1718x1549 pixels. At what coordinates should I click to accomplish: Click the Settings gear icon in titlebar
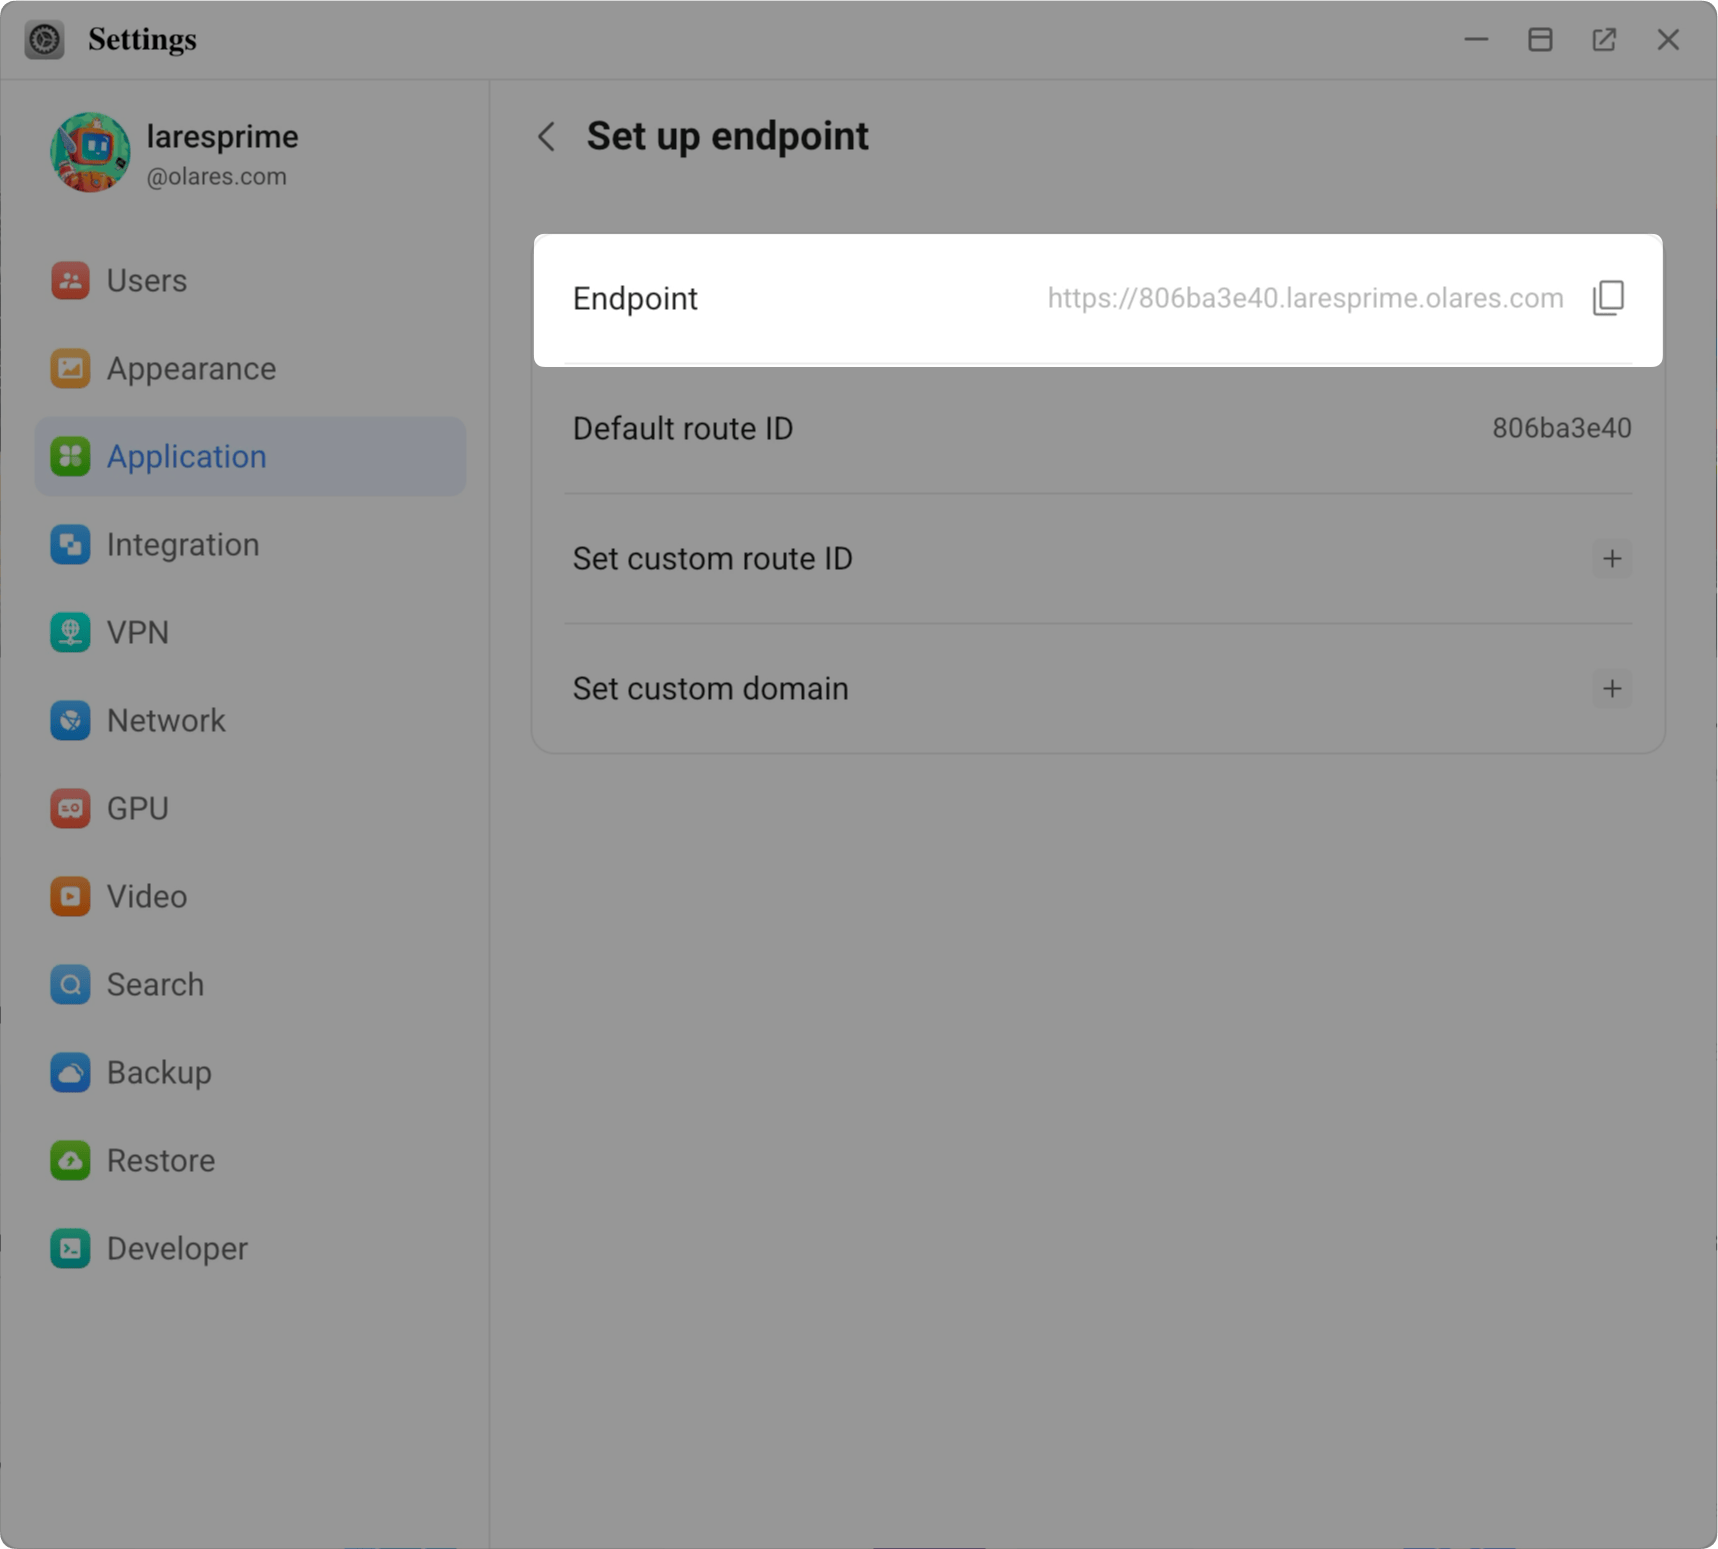pyautogui.click(x=44, y=39)
